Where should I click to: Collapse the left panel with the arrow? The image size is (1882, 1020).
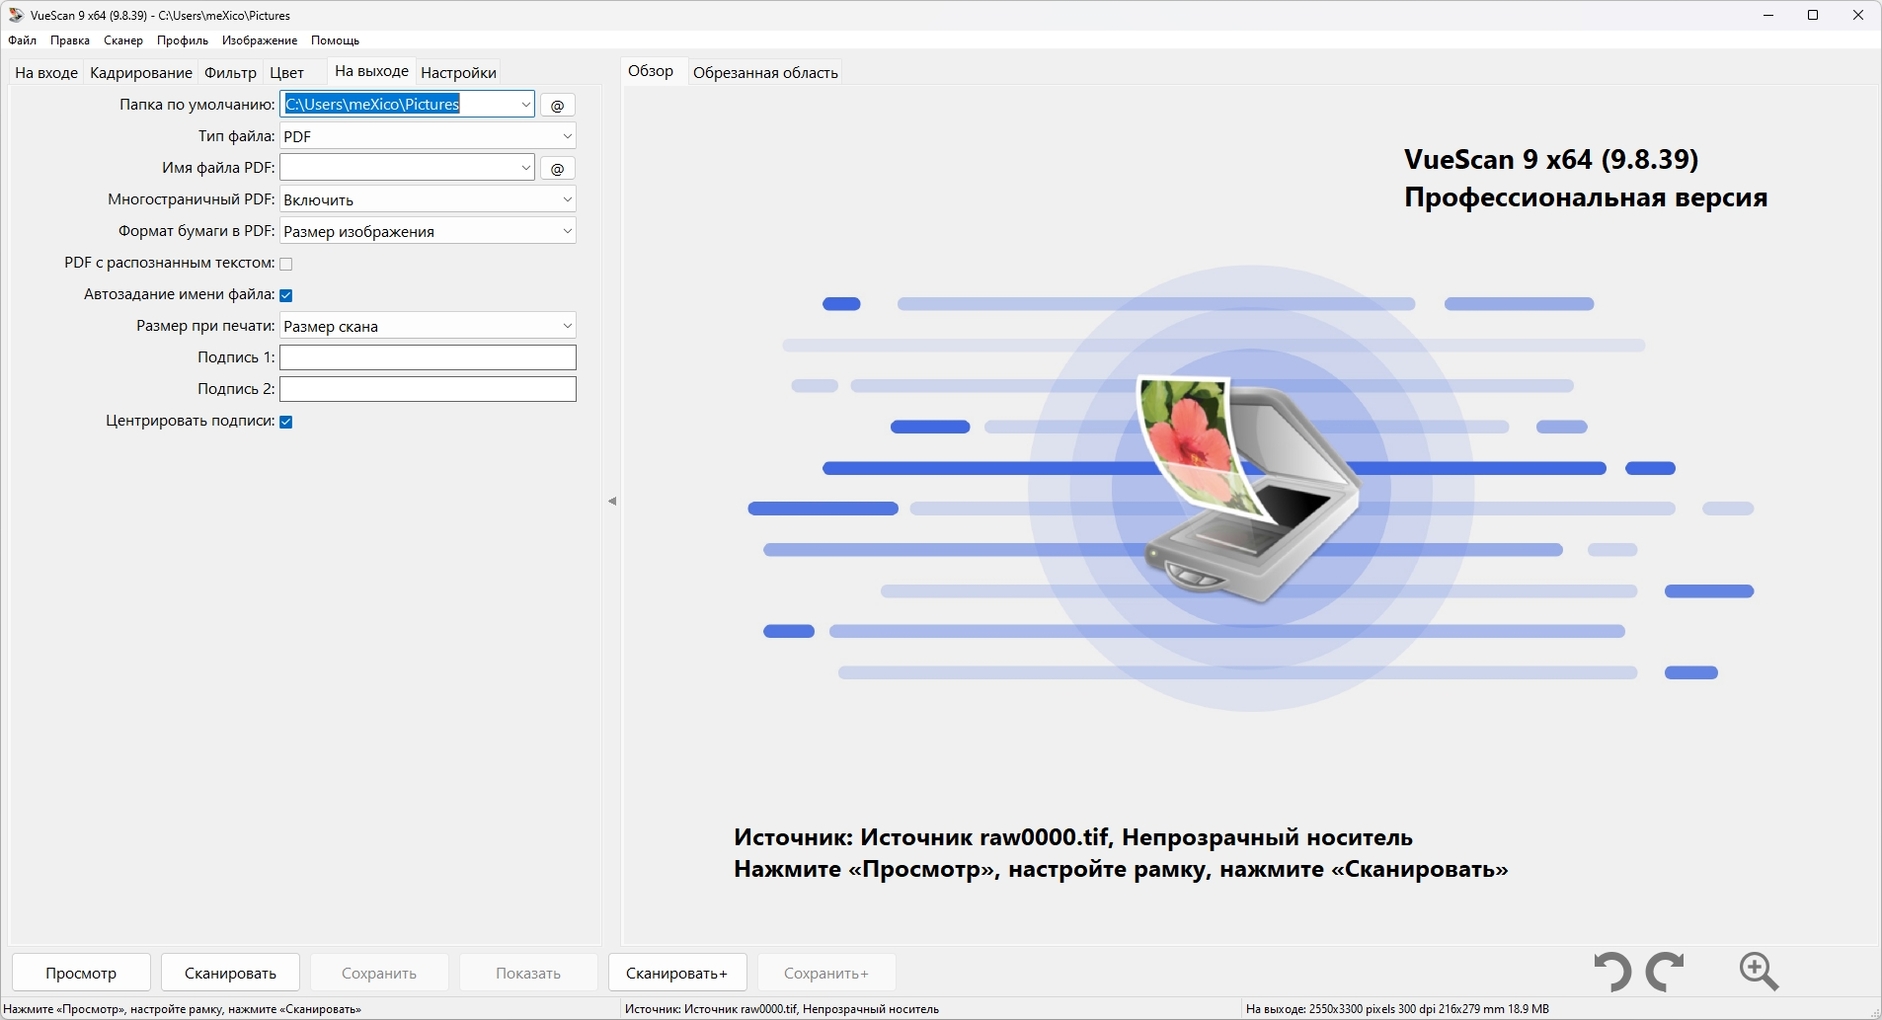click(612, 501)
